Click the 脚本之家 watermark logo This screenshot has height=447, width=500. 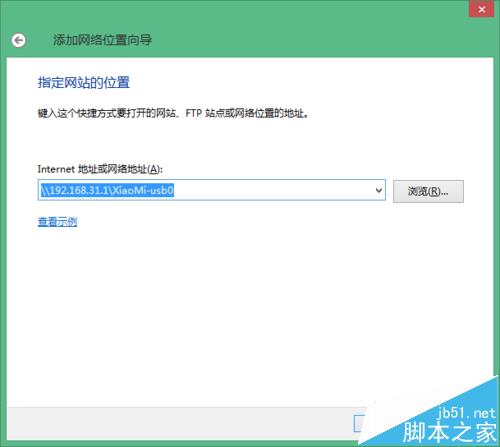point(449,432)
